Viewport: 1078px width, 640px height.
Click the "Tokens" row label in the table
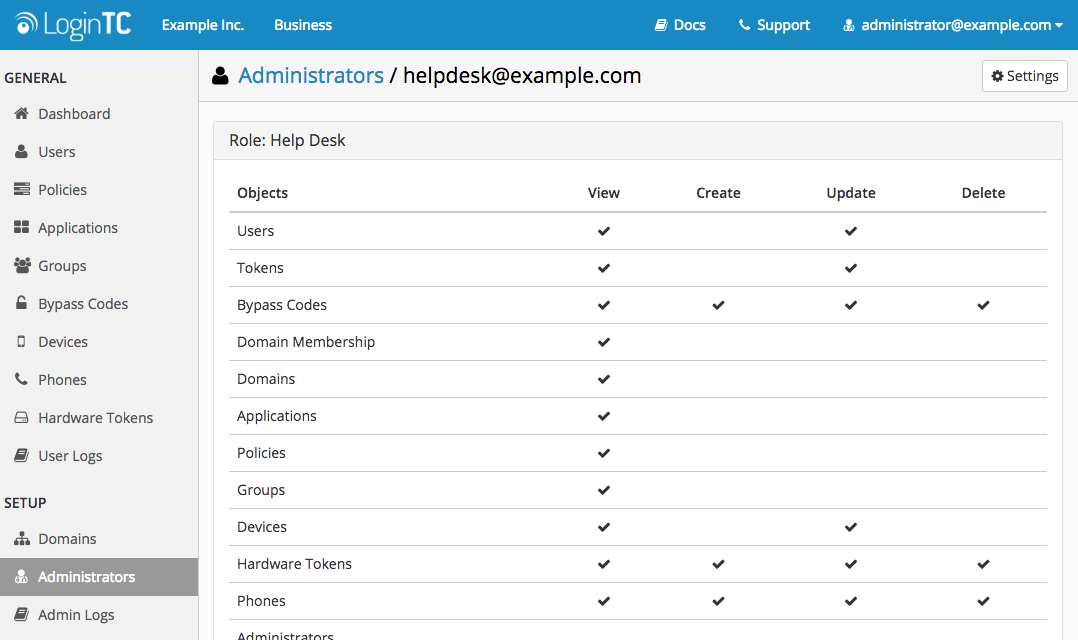(x=260, y=268)
